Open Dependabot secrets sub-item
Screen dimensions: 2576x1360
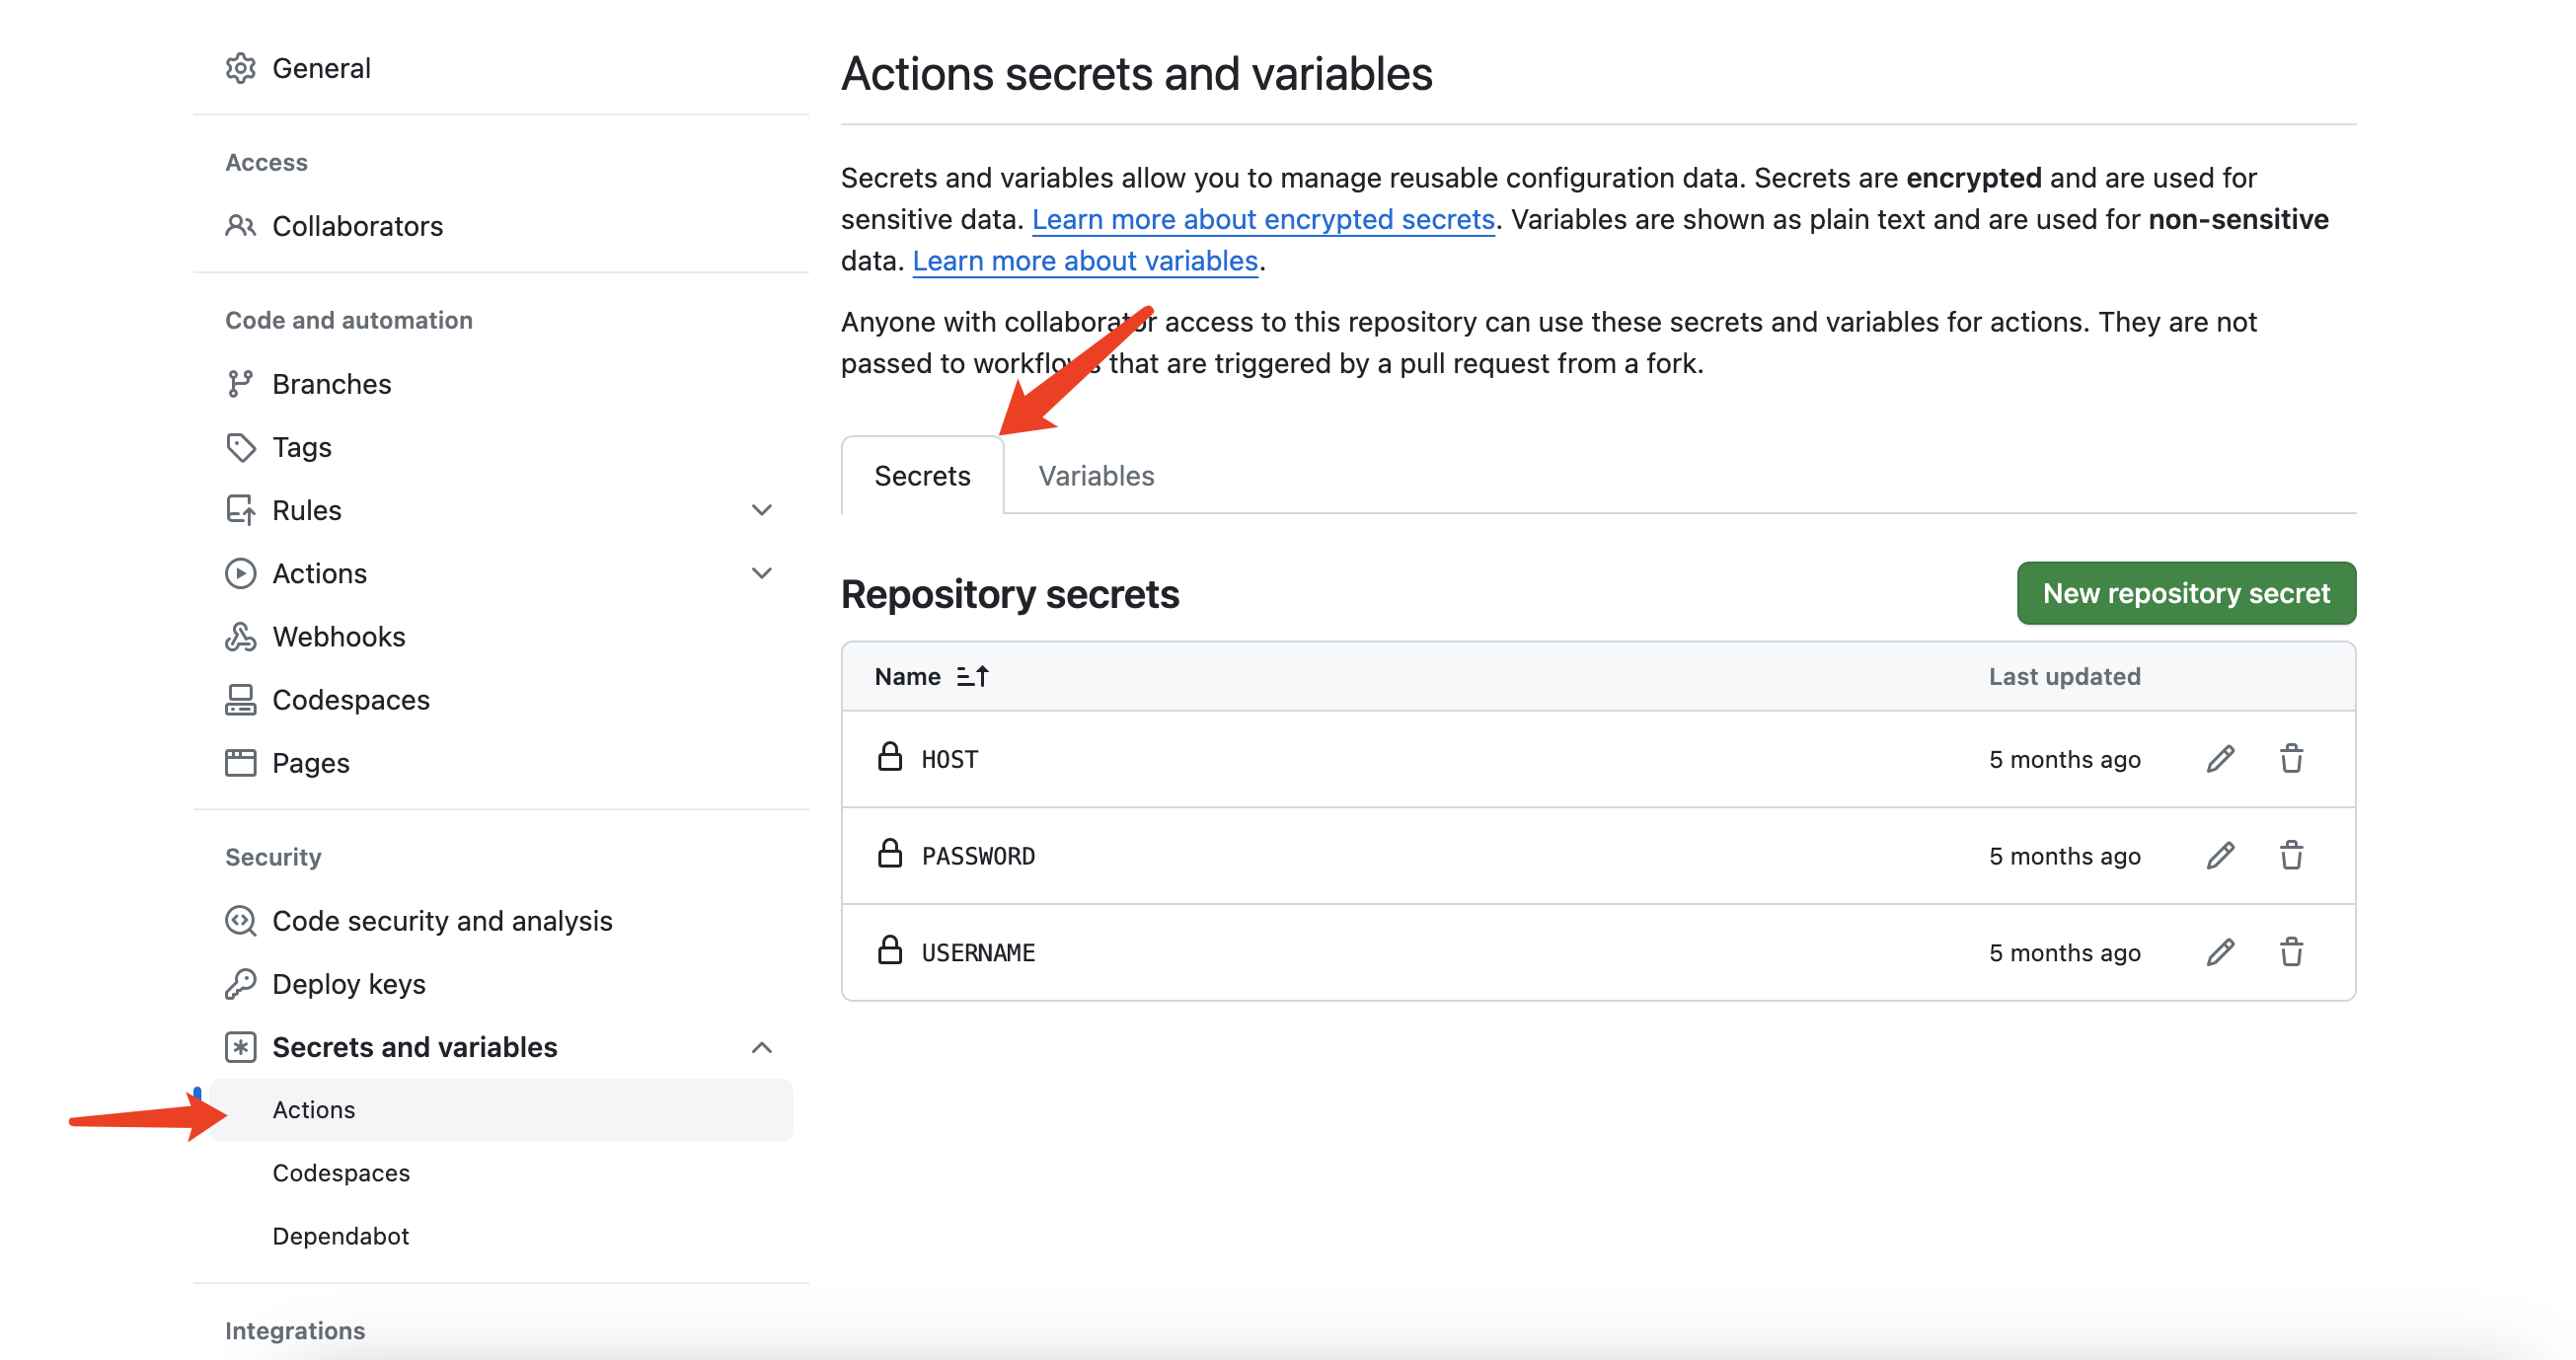pos(340,1236)
